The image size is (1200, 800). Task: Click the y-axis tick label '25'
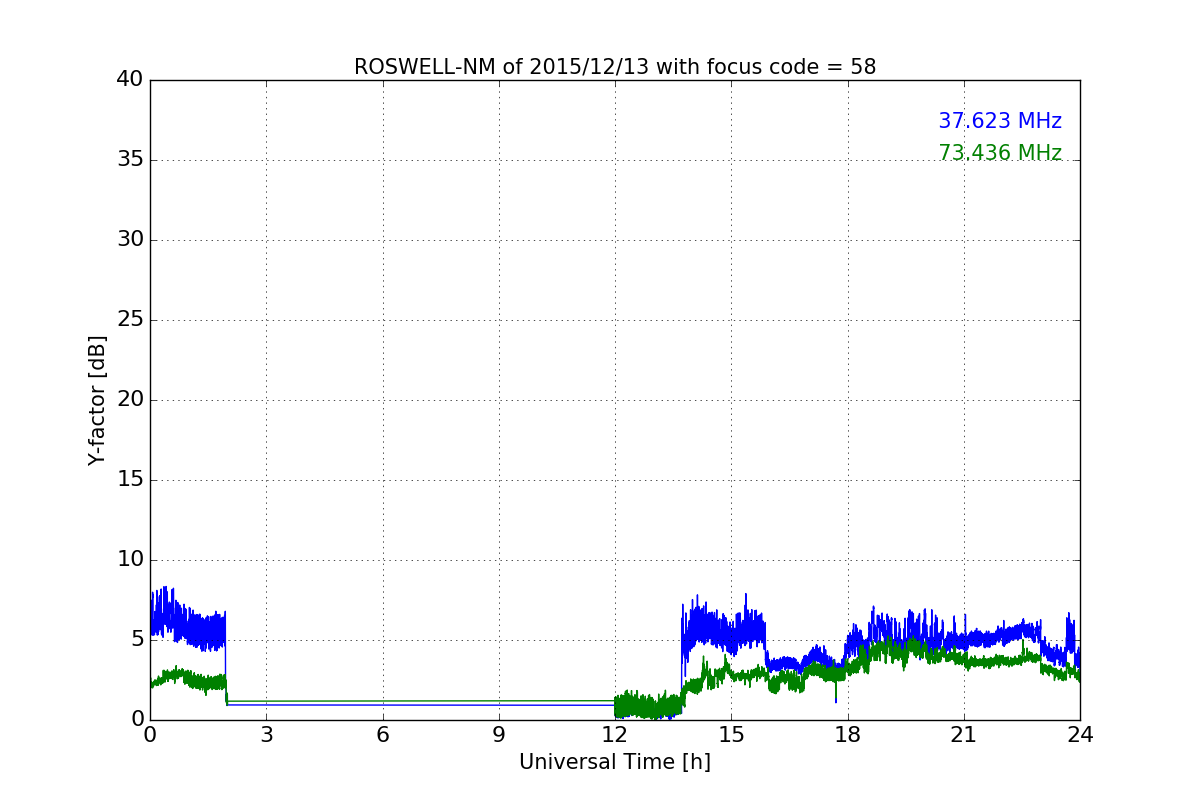(131, 320)
